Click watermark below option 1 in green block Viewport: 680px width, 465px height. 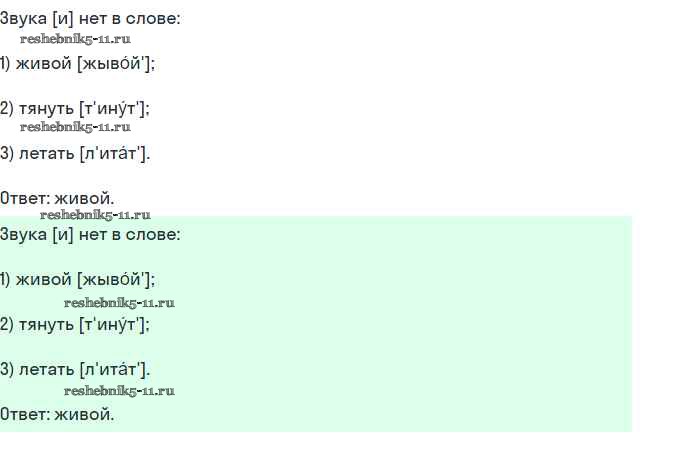119,302
